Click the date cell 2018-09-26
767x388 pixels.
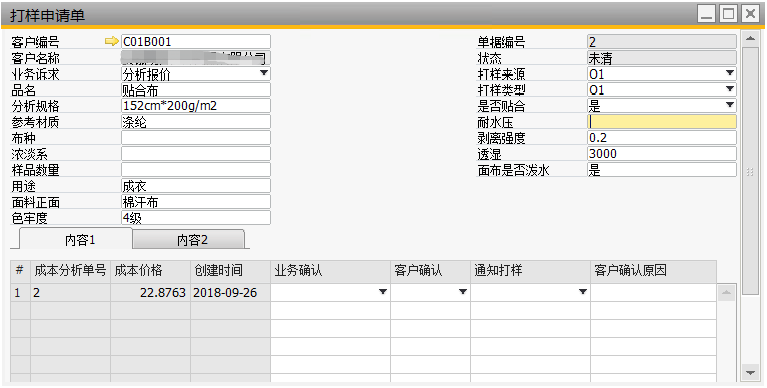[x=230, y=293]
